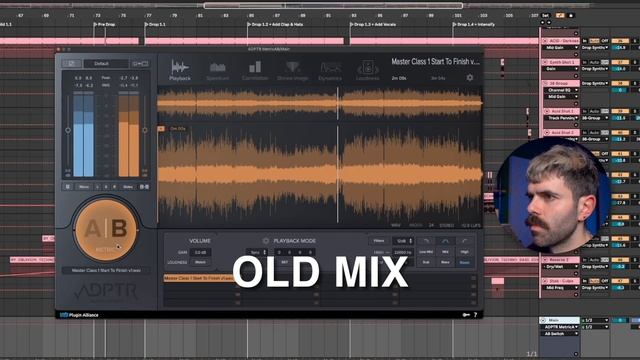Click the Mid filter band button
The width and height of the screenshot is (640, 360).
point(445,252)
